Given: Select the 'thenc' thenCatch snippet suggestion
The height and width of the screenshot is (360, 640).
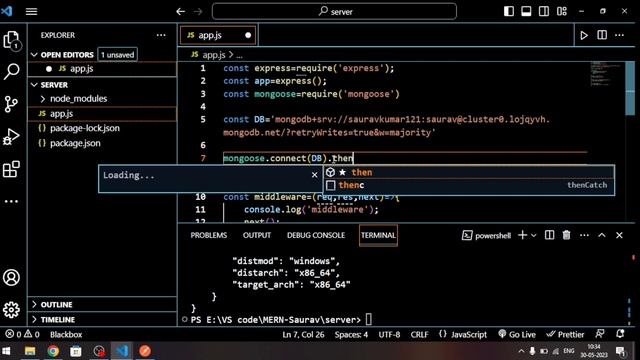Looking at the screenshot, I should [469, 185].
